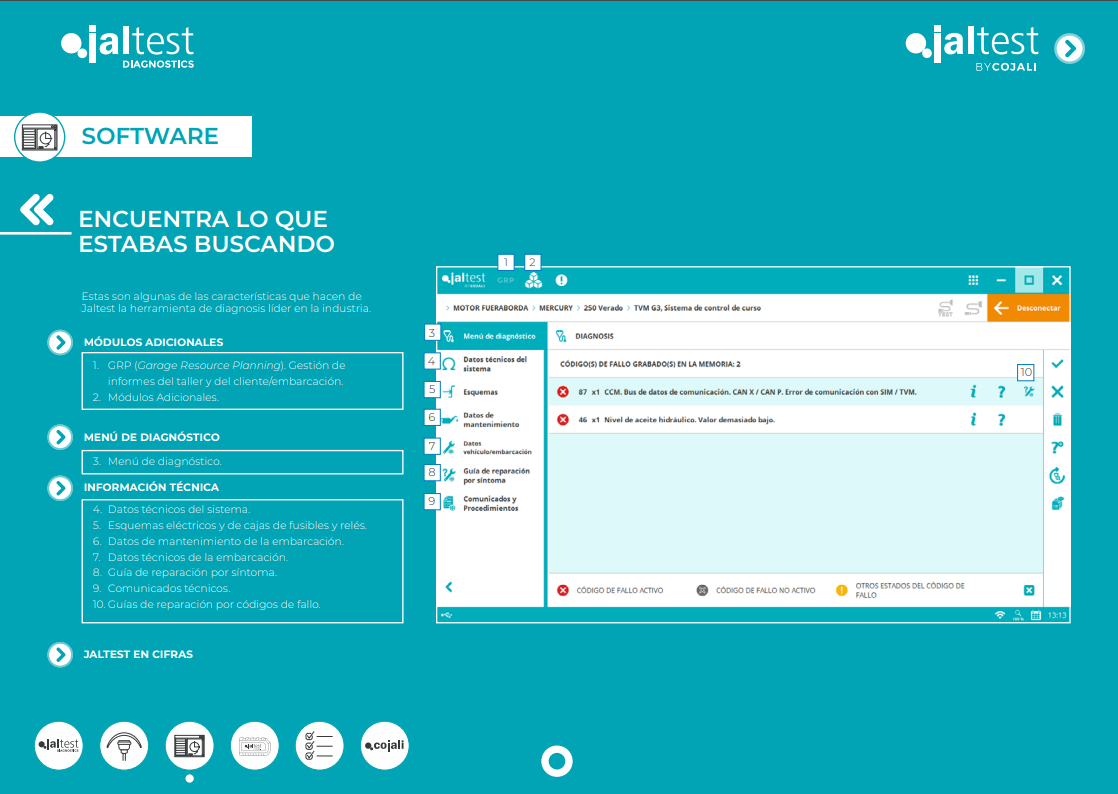Open Datos técnicos del sistema
1118x794 pixels.
491,364
